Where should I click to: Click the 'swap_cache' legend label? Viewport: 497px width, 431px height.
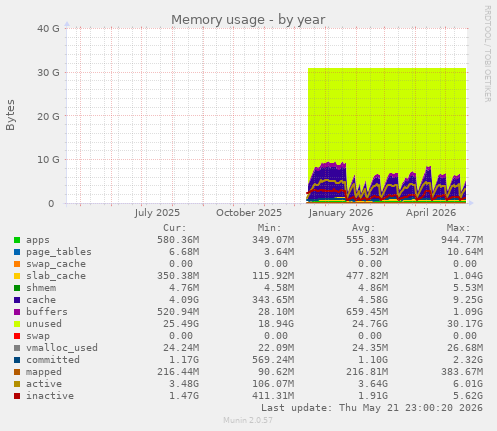[56, 264]
